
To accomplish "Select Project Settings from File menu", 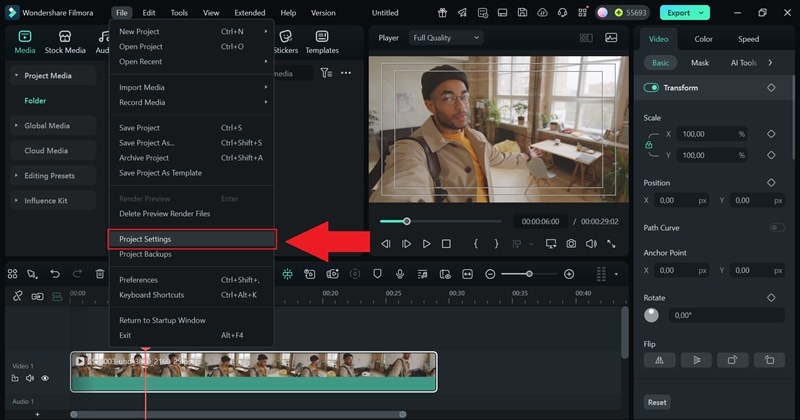I will click(x=192, y=239).
